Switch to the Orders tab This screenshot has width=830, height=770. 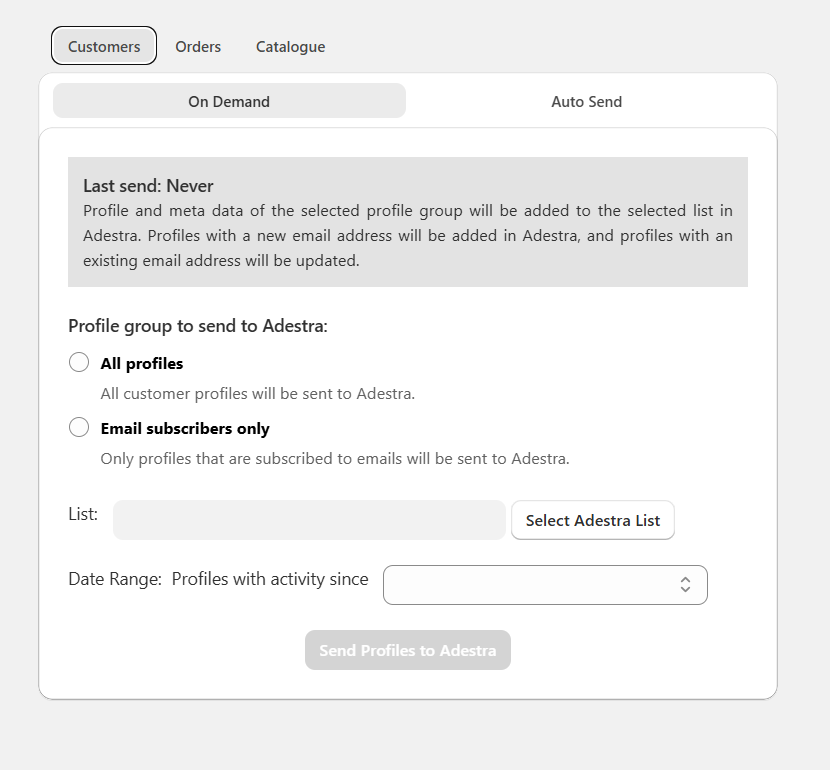pos(197,46)
